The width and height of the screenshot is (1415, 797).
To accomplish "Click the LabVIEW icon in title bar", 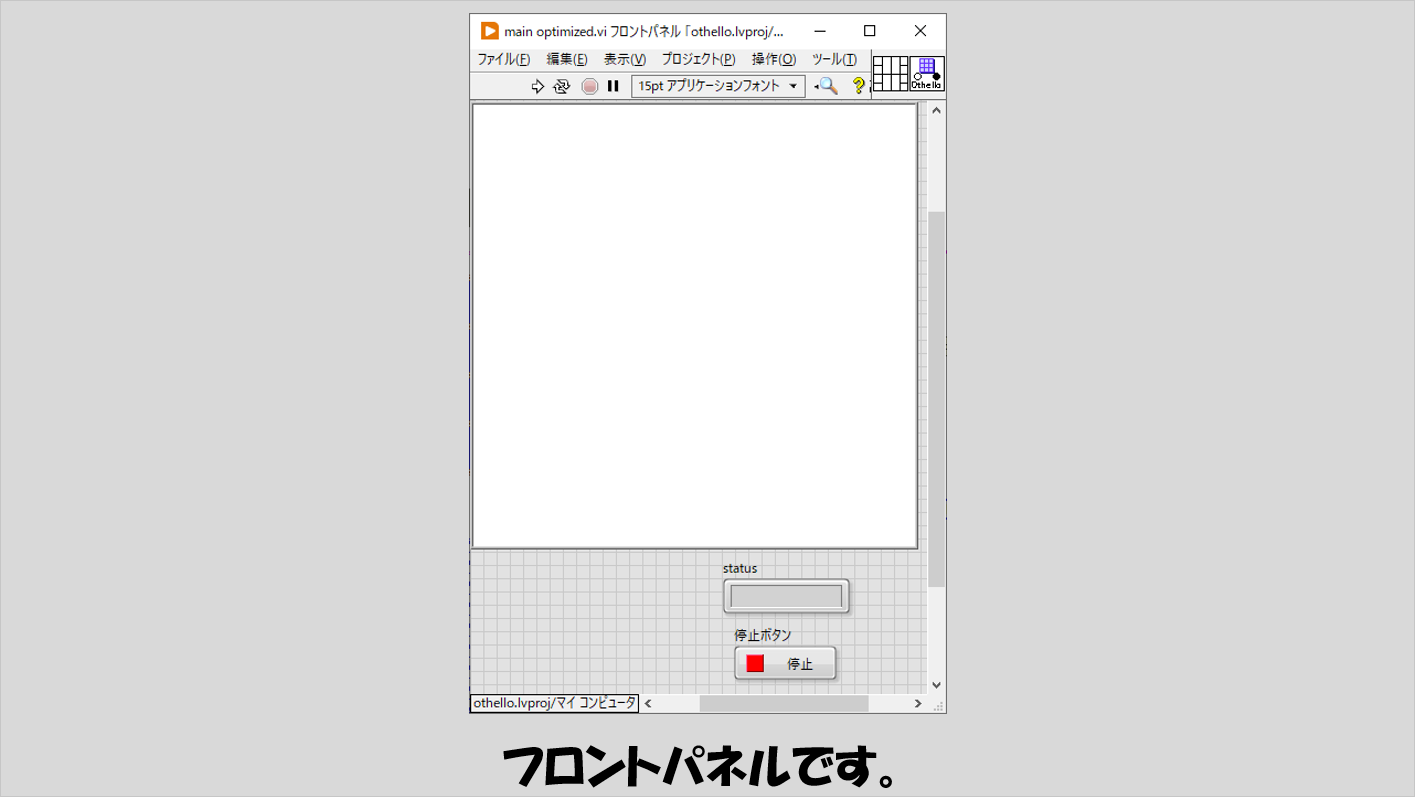I will coord(489,31).
